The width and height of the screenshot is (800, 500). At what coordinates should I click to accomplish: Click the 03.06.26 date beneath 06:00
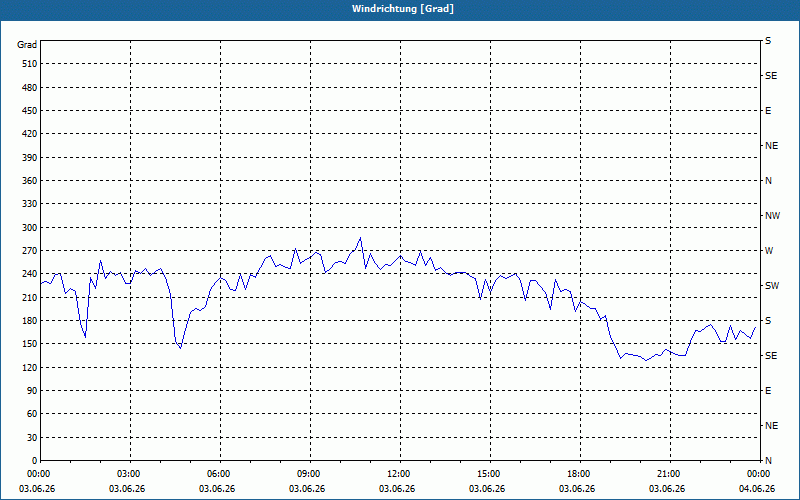click(217, 489)
